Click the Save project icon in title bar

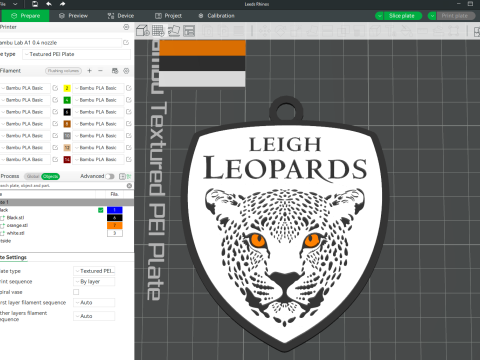tap(35, 4)
